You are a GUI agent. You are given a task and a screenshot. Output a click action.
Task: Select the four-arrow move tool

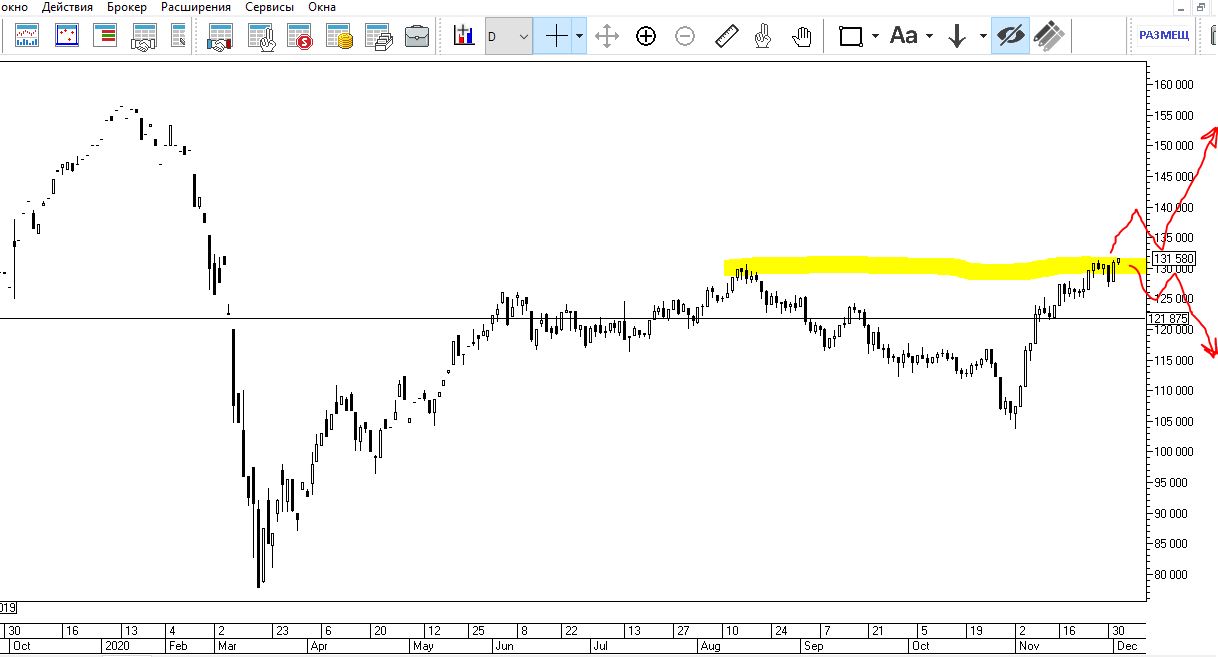606,37
